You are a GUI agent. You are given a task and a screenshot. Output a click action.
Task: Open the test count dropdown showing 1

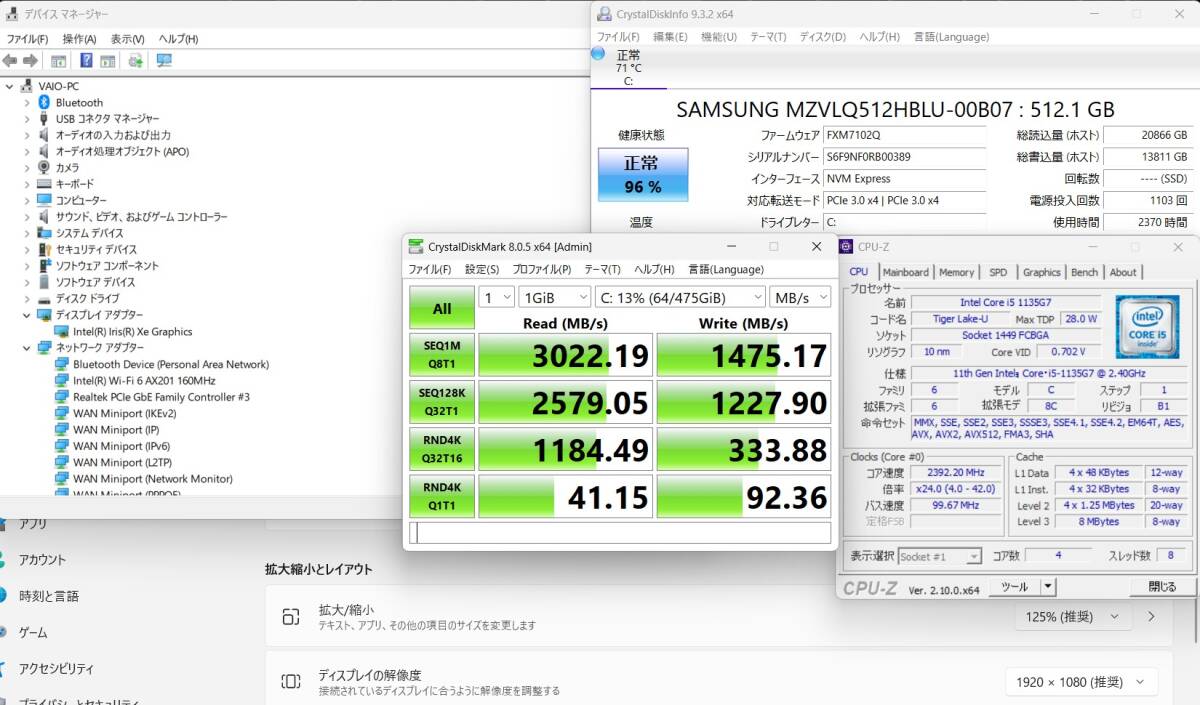tap(497, 297)
